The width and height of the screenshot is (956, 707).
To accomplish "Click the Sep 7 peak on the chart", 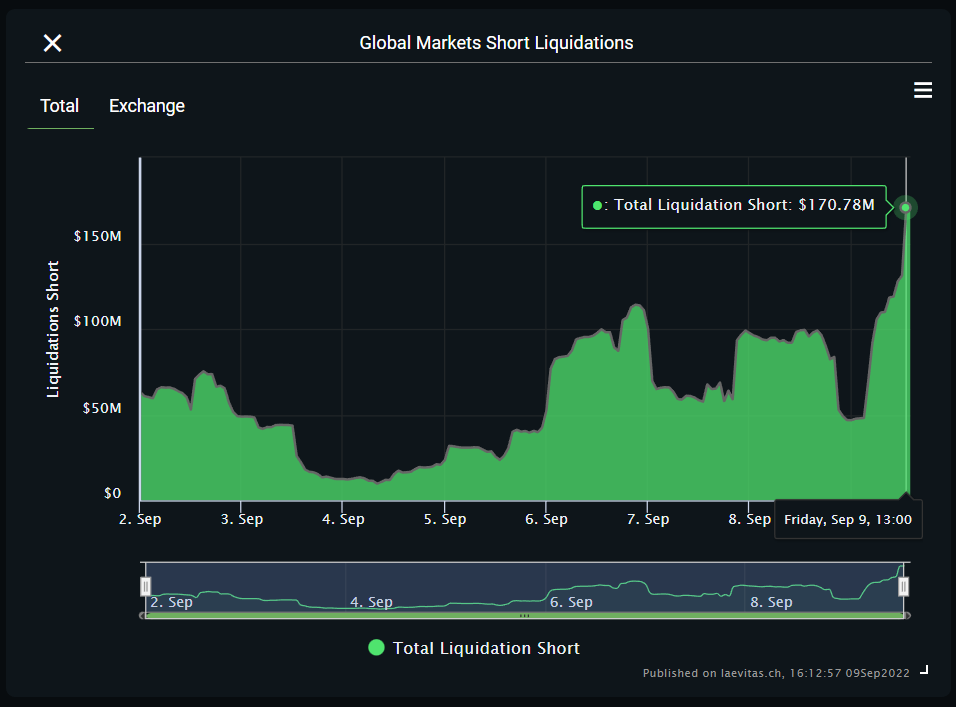I will tap(637, 305).
